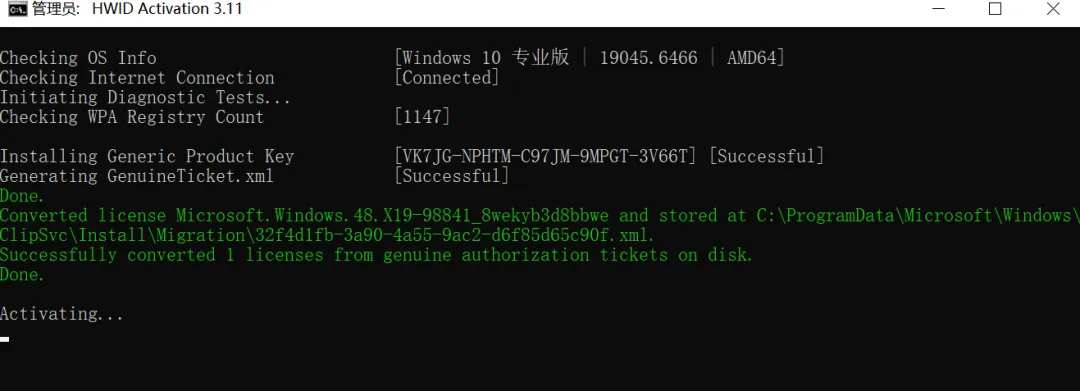
Task: Click the Generating GenuineTicket.xml label
Action: [137, 176]
